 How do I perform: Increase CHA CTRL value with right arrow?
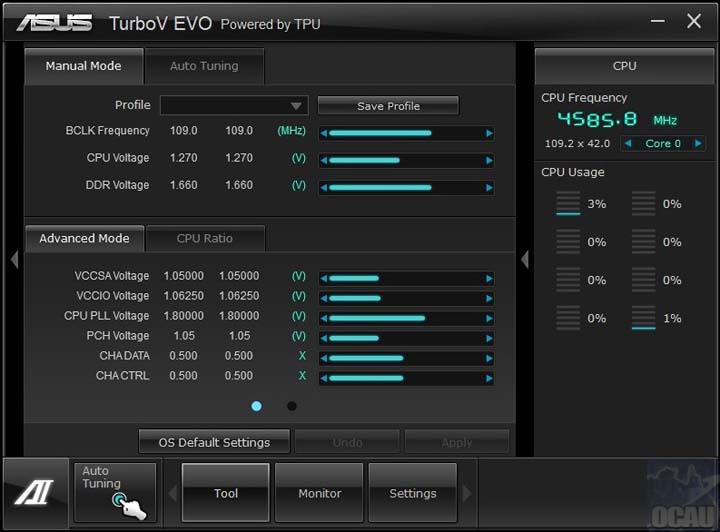click(489, 378)
